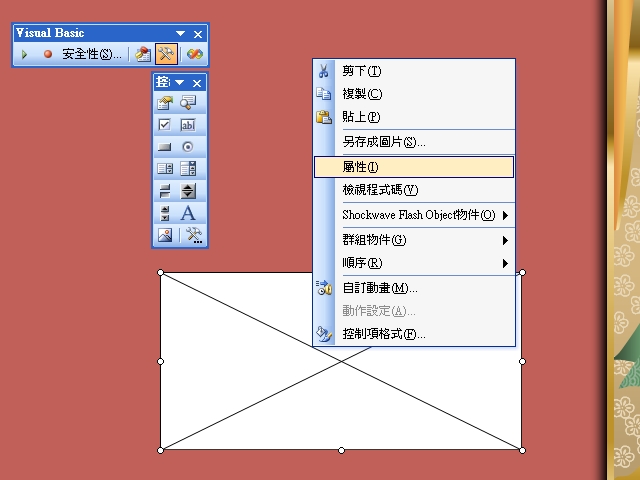
Task: Select the Option Button control
Action: coord(188,147)
